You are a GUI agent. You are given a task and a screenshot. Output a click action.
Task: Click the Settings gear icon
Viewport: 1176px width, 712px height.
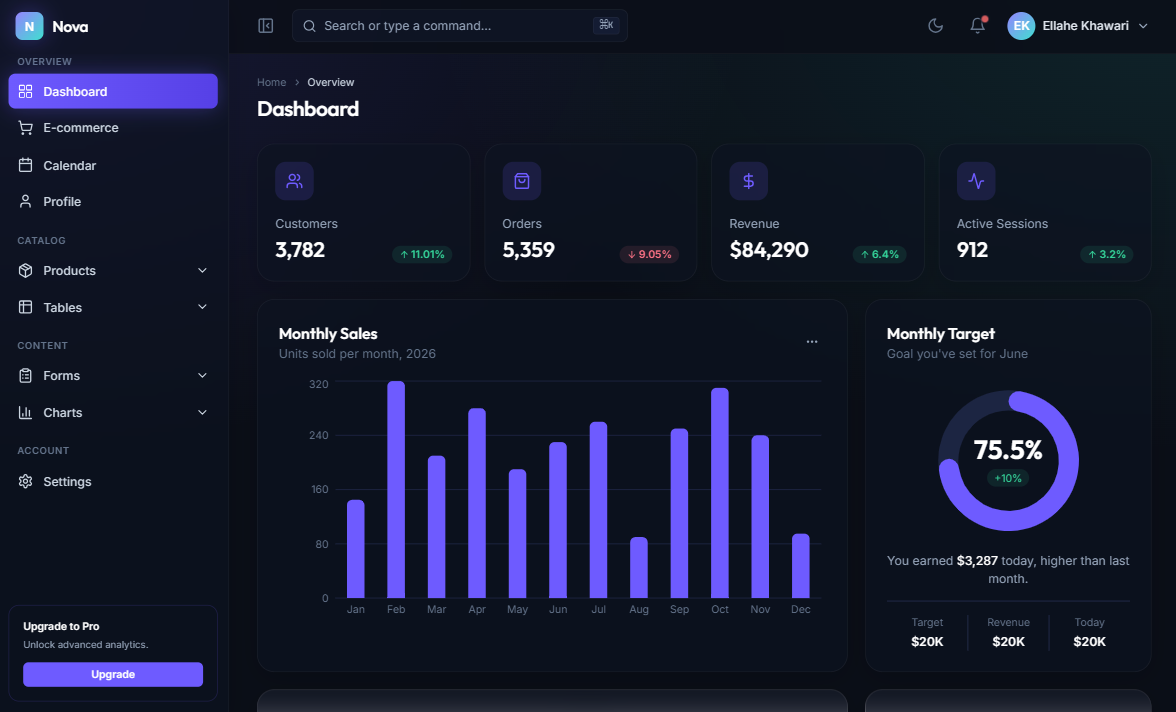pyautogui.click(x=26, y=482)
